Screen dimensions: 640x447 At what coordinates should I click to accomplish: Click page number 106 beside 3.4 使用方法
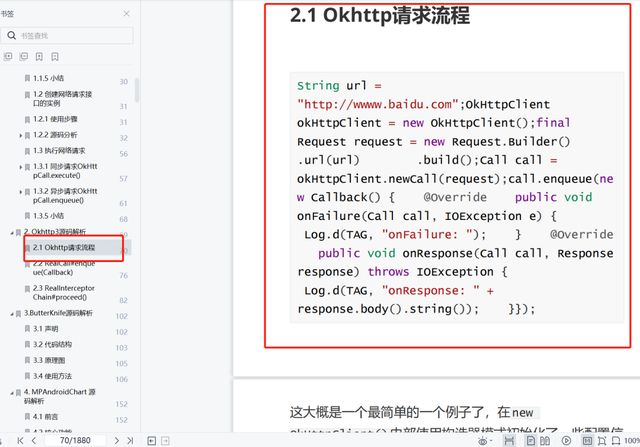point(122,380)
